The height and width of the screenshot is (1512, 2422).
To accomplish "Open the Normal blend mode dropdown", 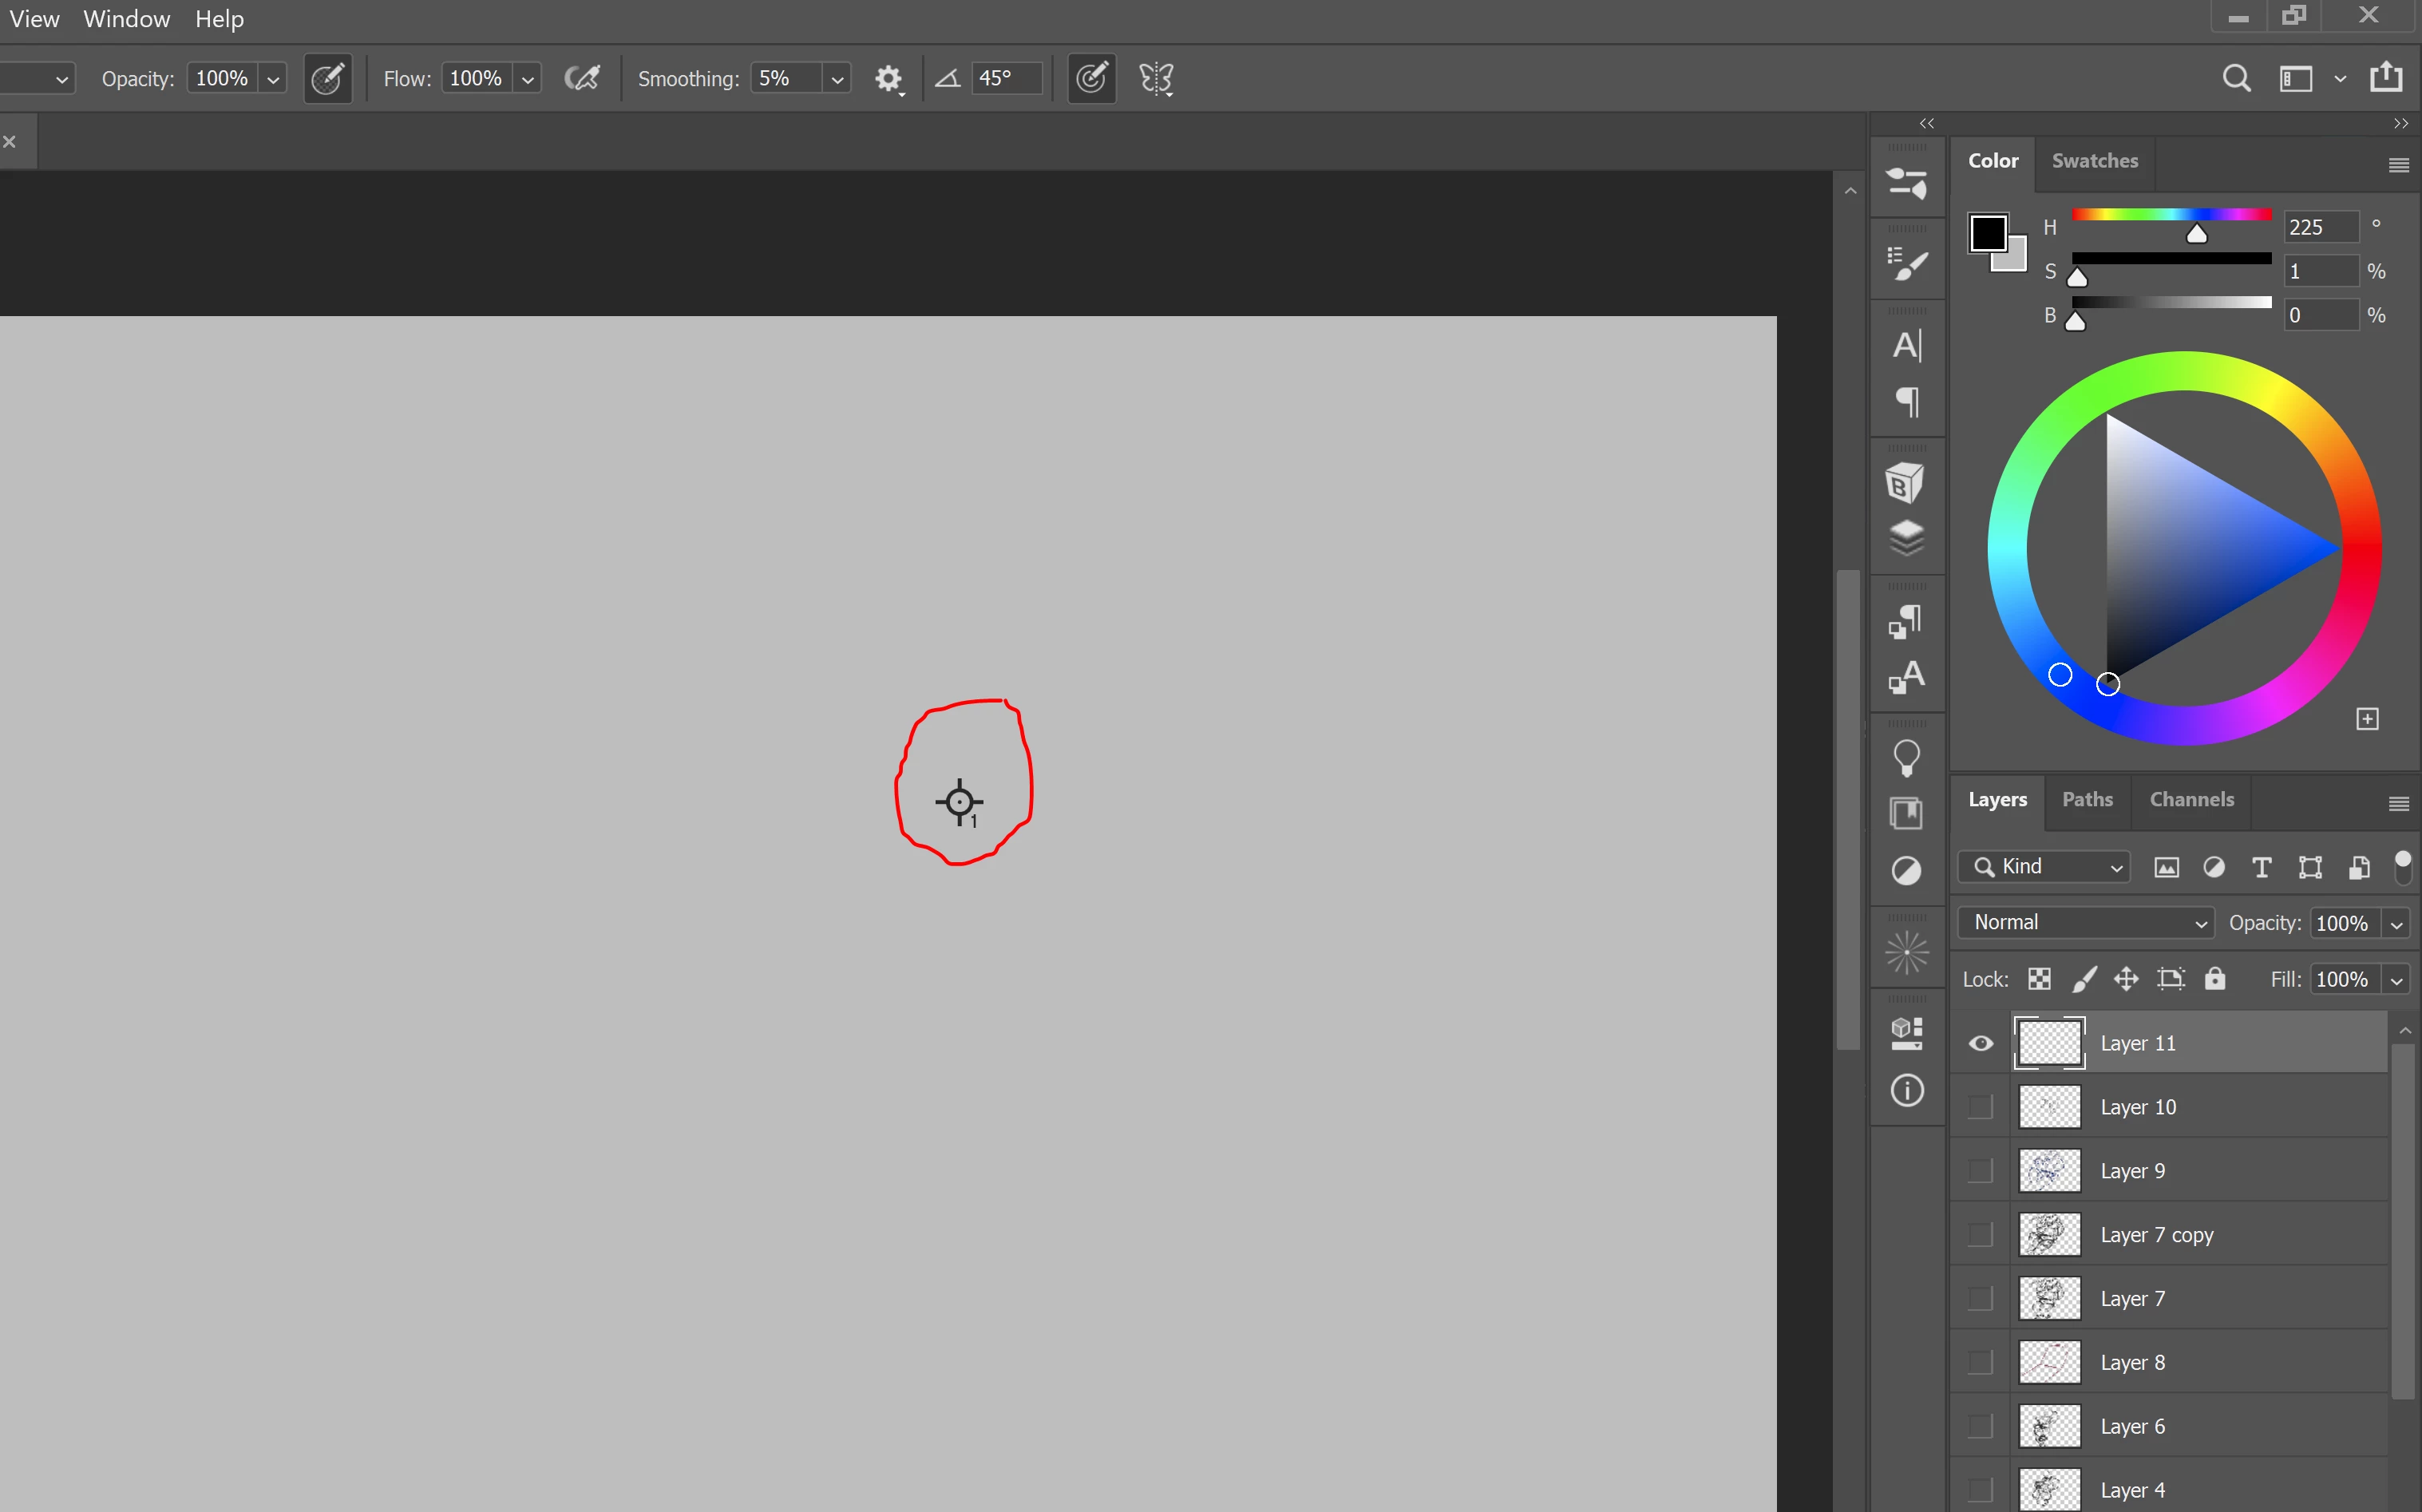I will (2086, 922).
